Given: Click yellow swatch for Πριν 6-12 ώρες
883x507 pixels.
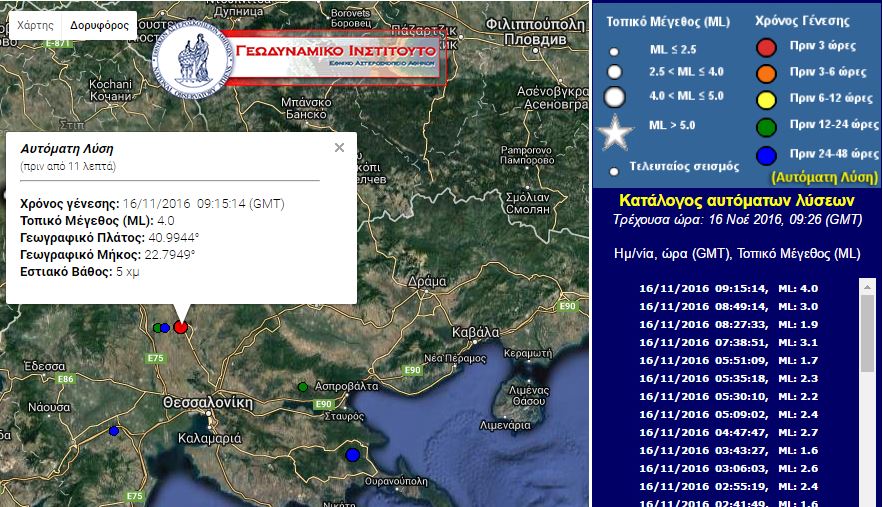Looking at the screenshot, I should (x=766, y=99).
